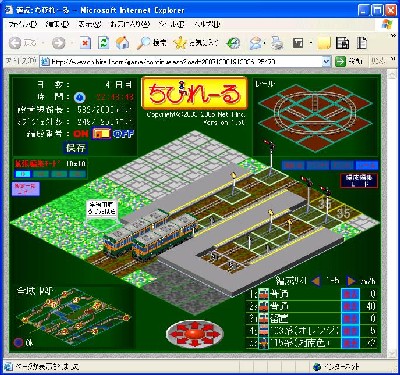Refresh the page with the green arrows icon
The image size is (400, 375).
(104, 43)
